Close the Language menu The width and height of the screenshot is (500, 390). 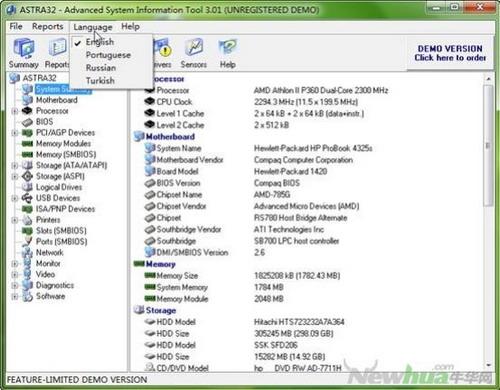click(93, 27)
